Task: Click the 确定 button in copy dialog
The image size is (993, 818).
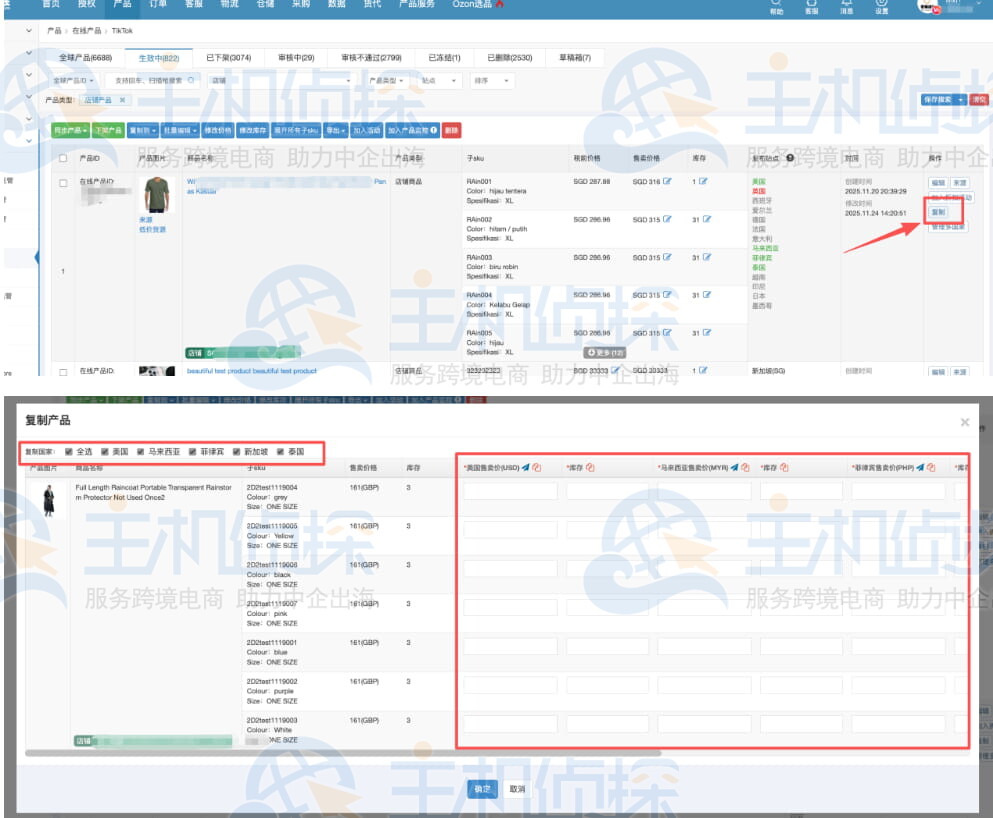Action: [x=482, y=789]
